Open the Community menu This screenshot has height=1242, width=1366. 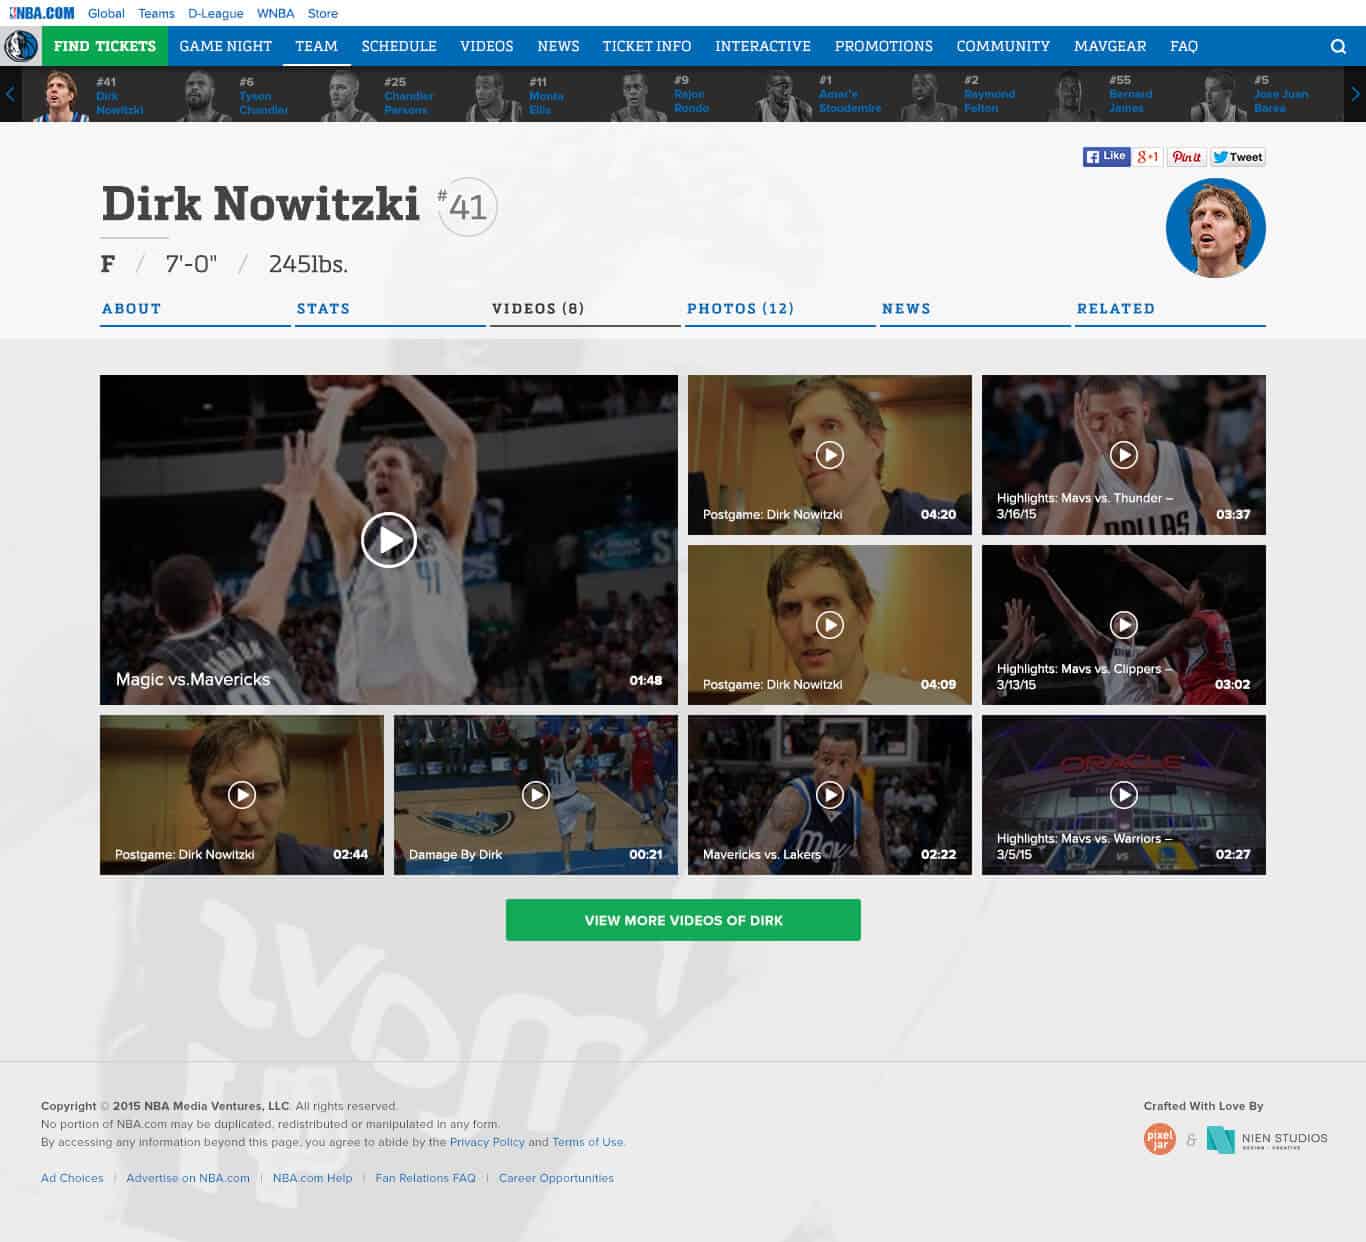click(x=1003, y=46)
